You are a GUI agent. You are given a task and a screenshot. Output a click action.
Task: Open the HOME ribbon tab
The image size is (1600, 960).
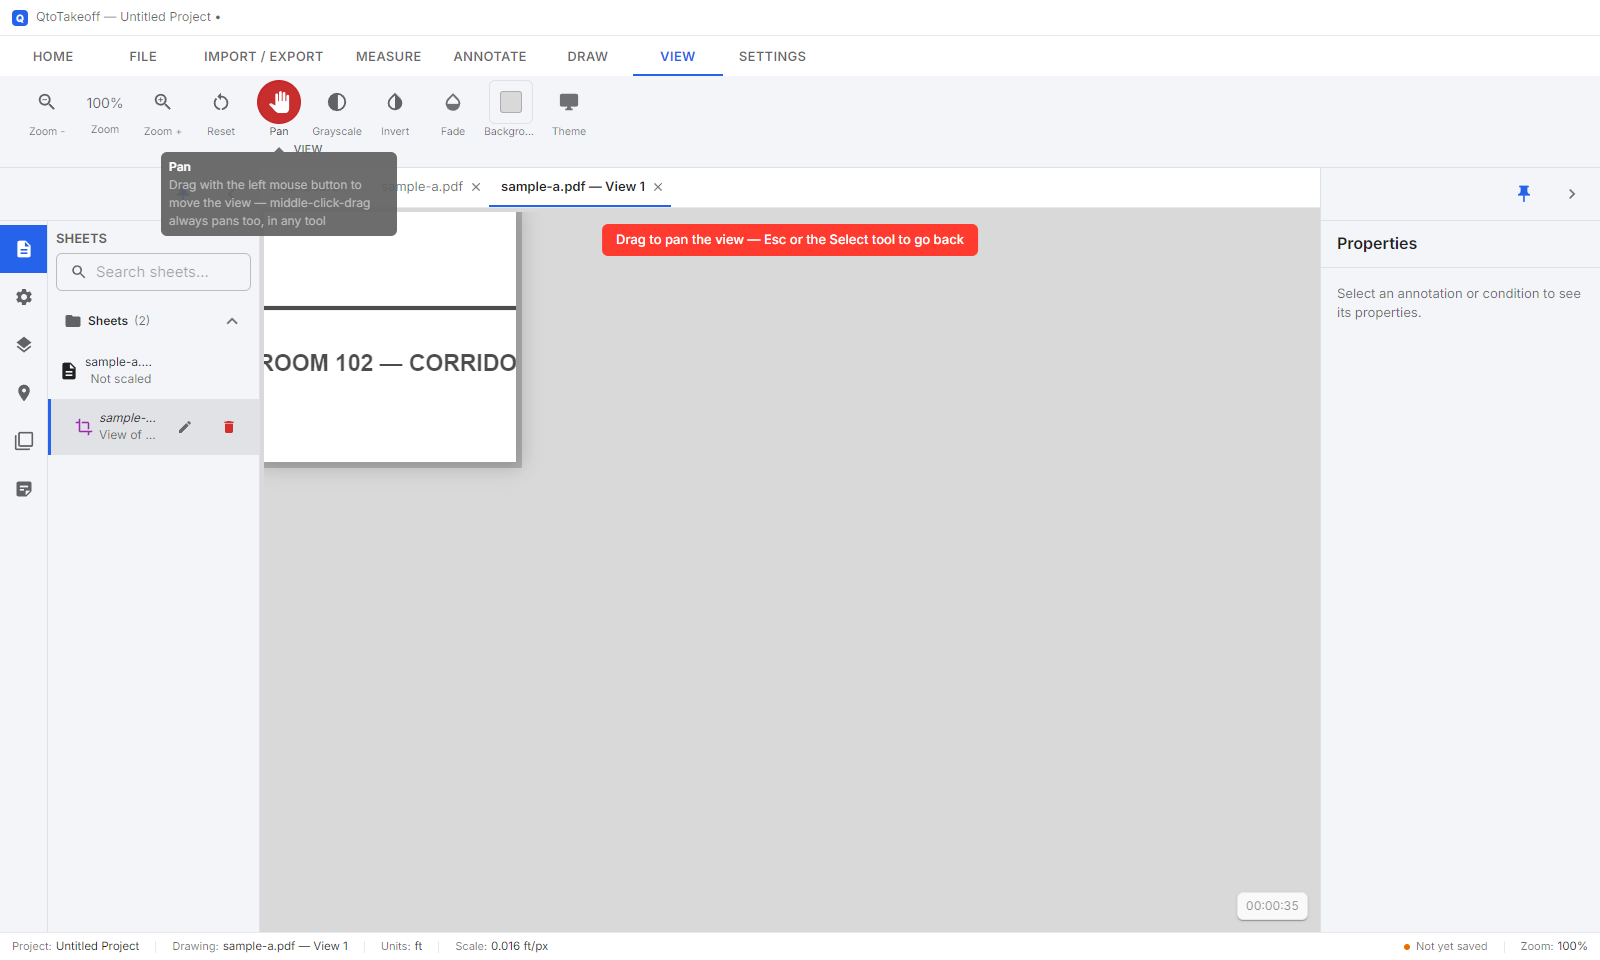pyautogui.click(x=53, y=56)
